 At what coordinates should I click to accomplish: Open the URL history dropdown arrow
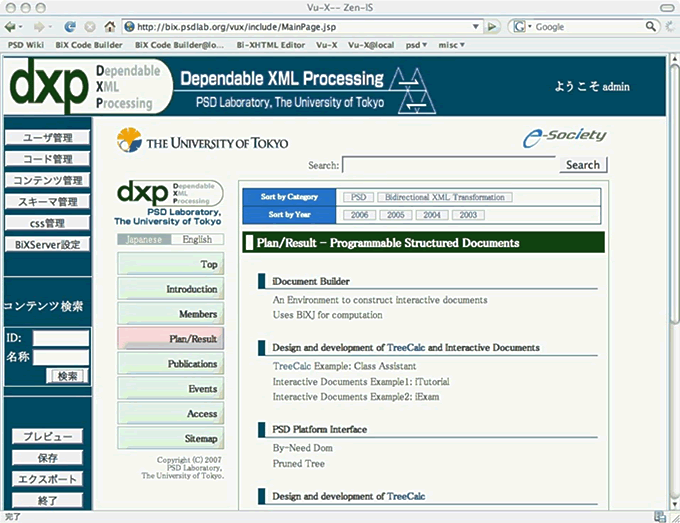click(x=476, y=27)
